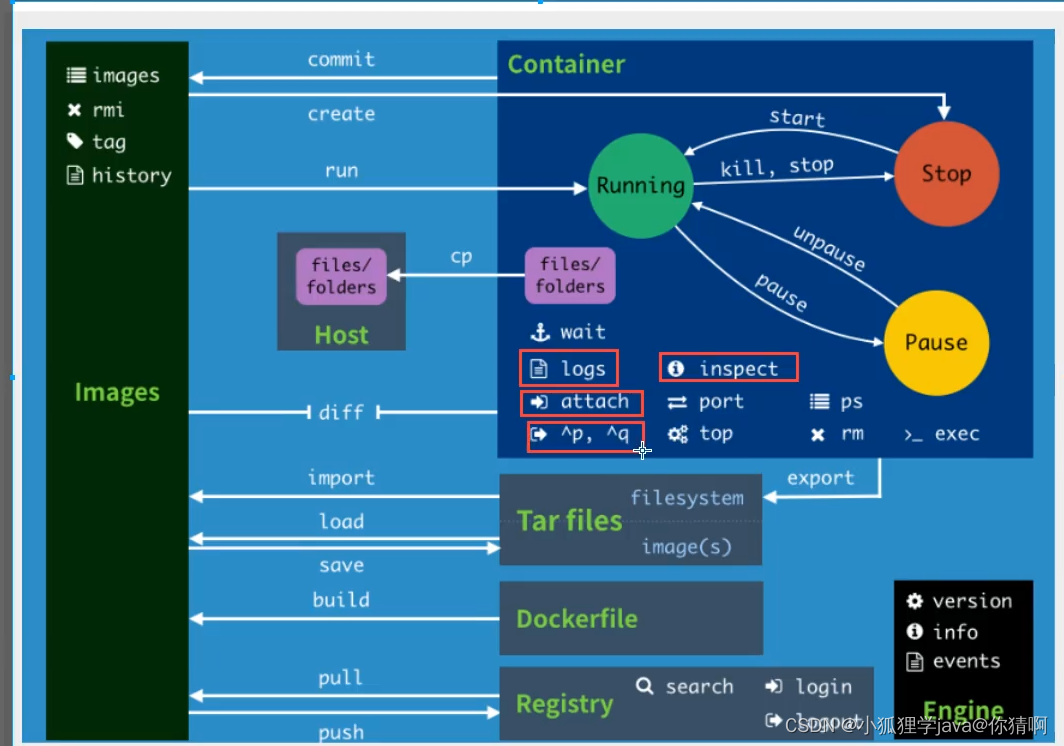
Task: Click the document icon beside history
Action: pyautogui.click(x=75, y=175)
